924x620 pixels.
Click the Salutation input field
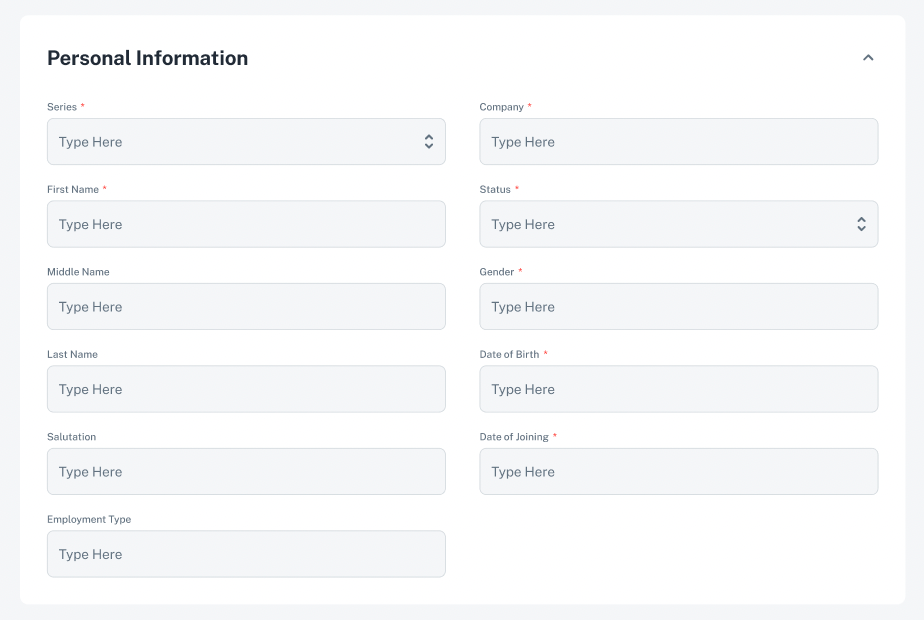(246, 472)
